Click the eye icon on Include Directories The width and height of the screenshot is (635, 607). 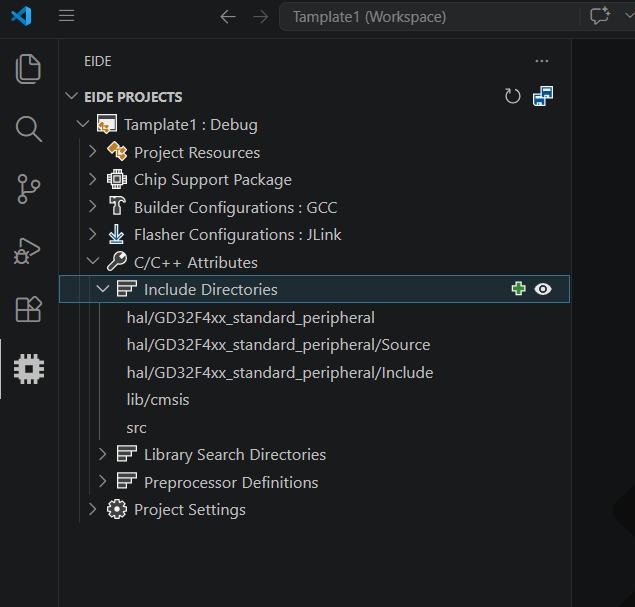click(543, 289)
